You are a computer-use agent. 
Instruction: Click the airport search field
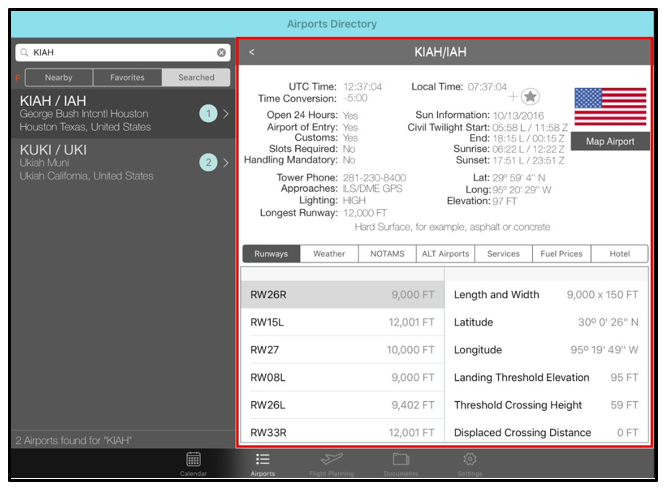coord(120,52)
